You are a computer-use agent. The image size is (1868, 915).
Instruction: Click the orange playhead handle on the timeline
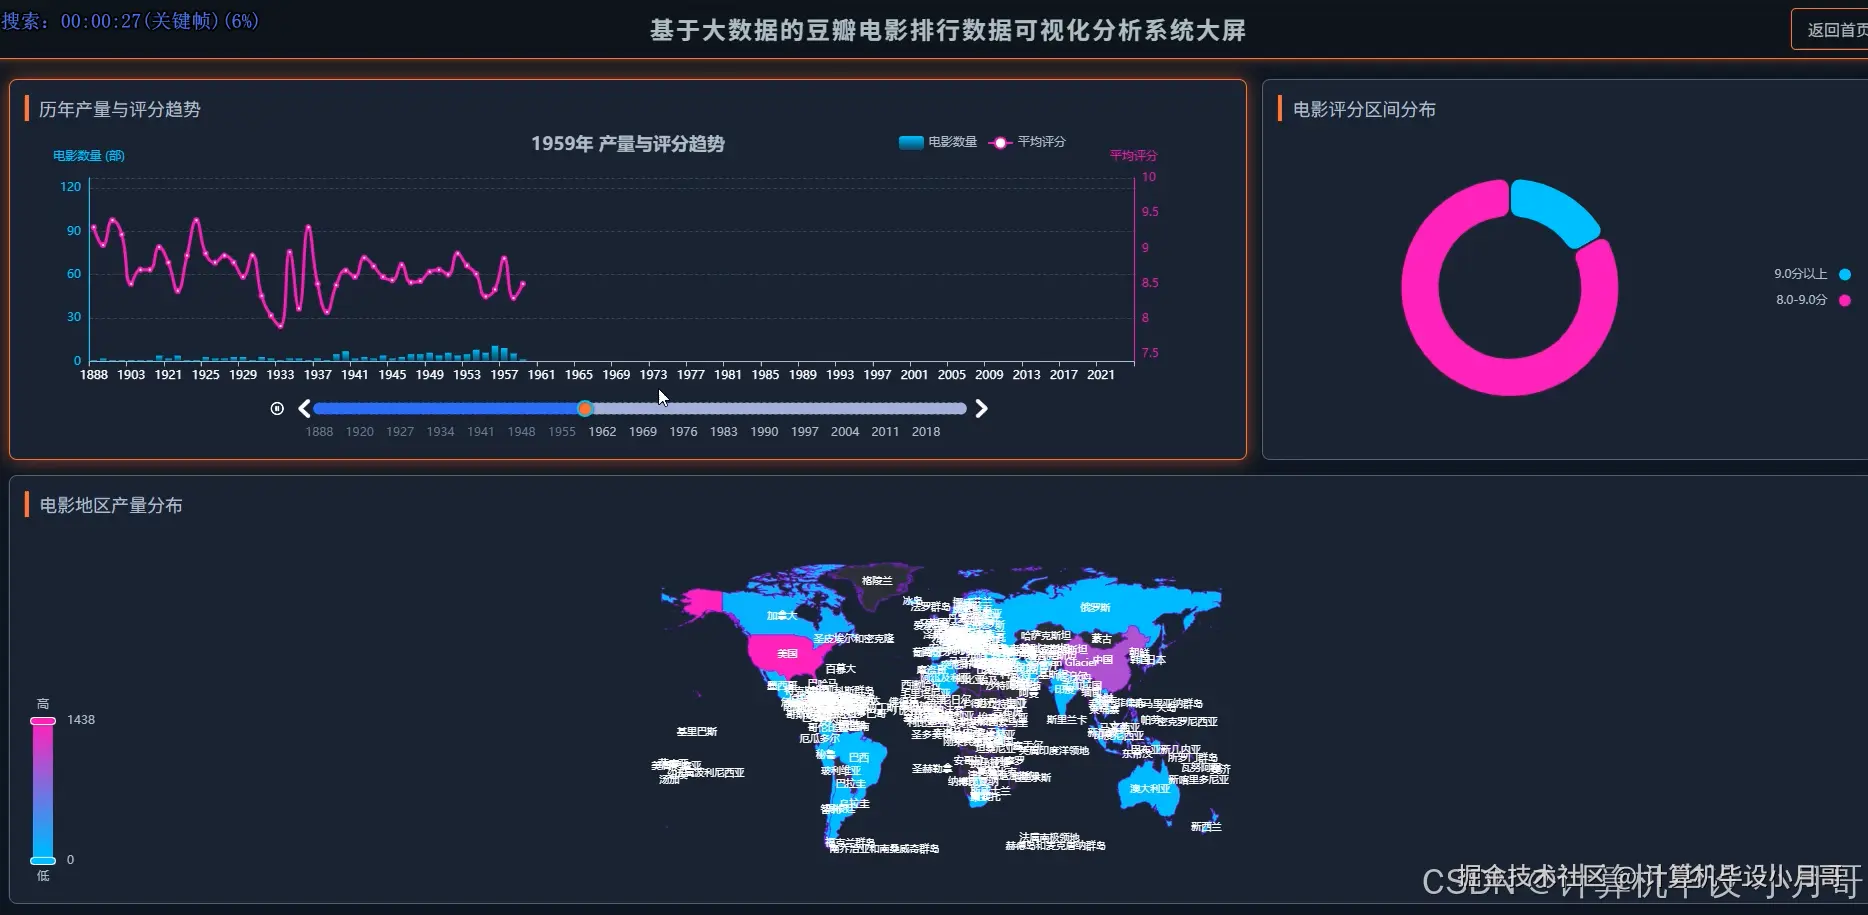coord(585,408)
